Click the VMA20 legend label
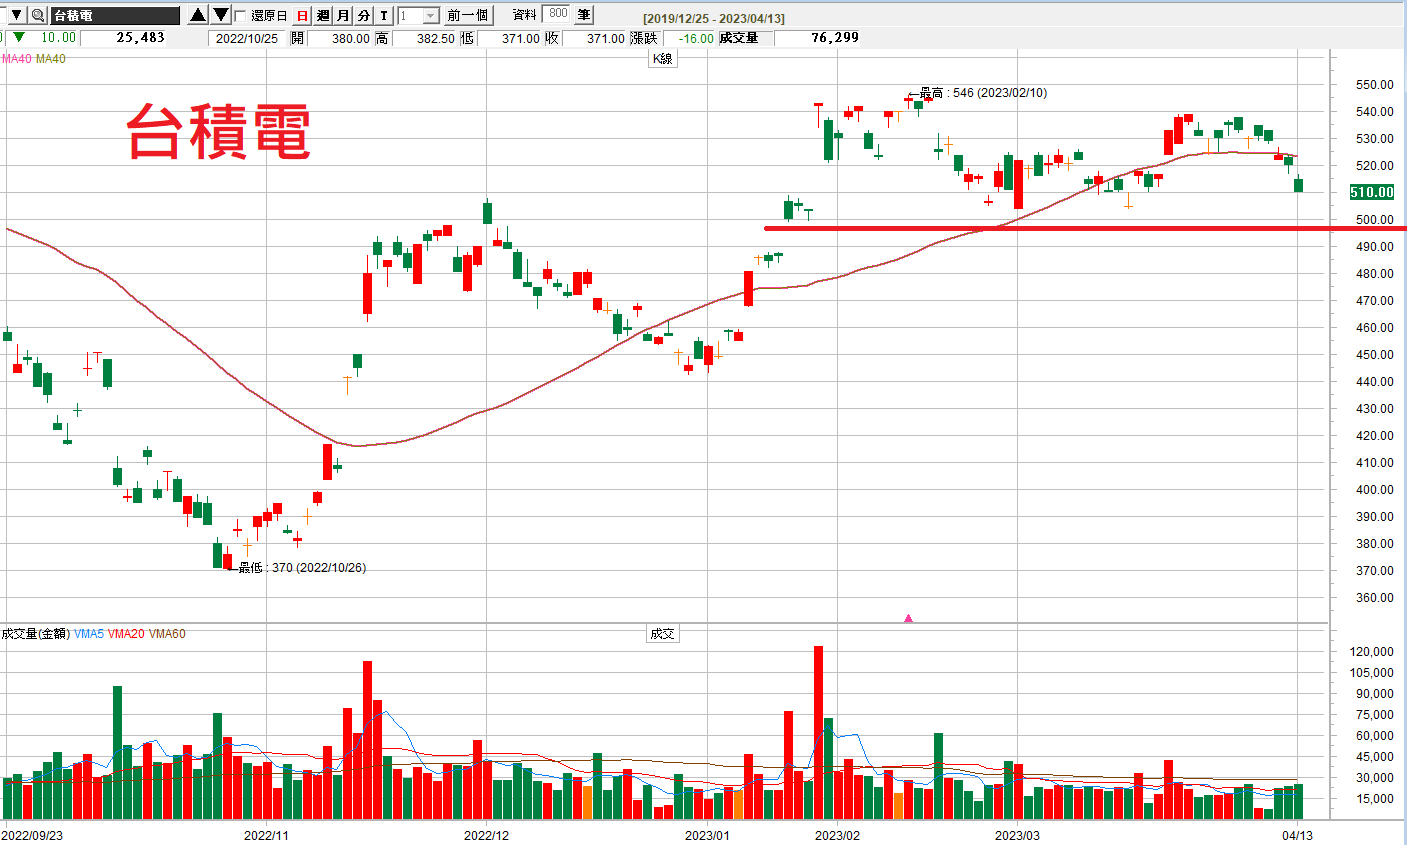 pyautogui.click(x=126, y=634)
